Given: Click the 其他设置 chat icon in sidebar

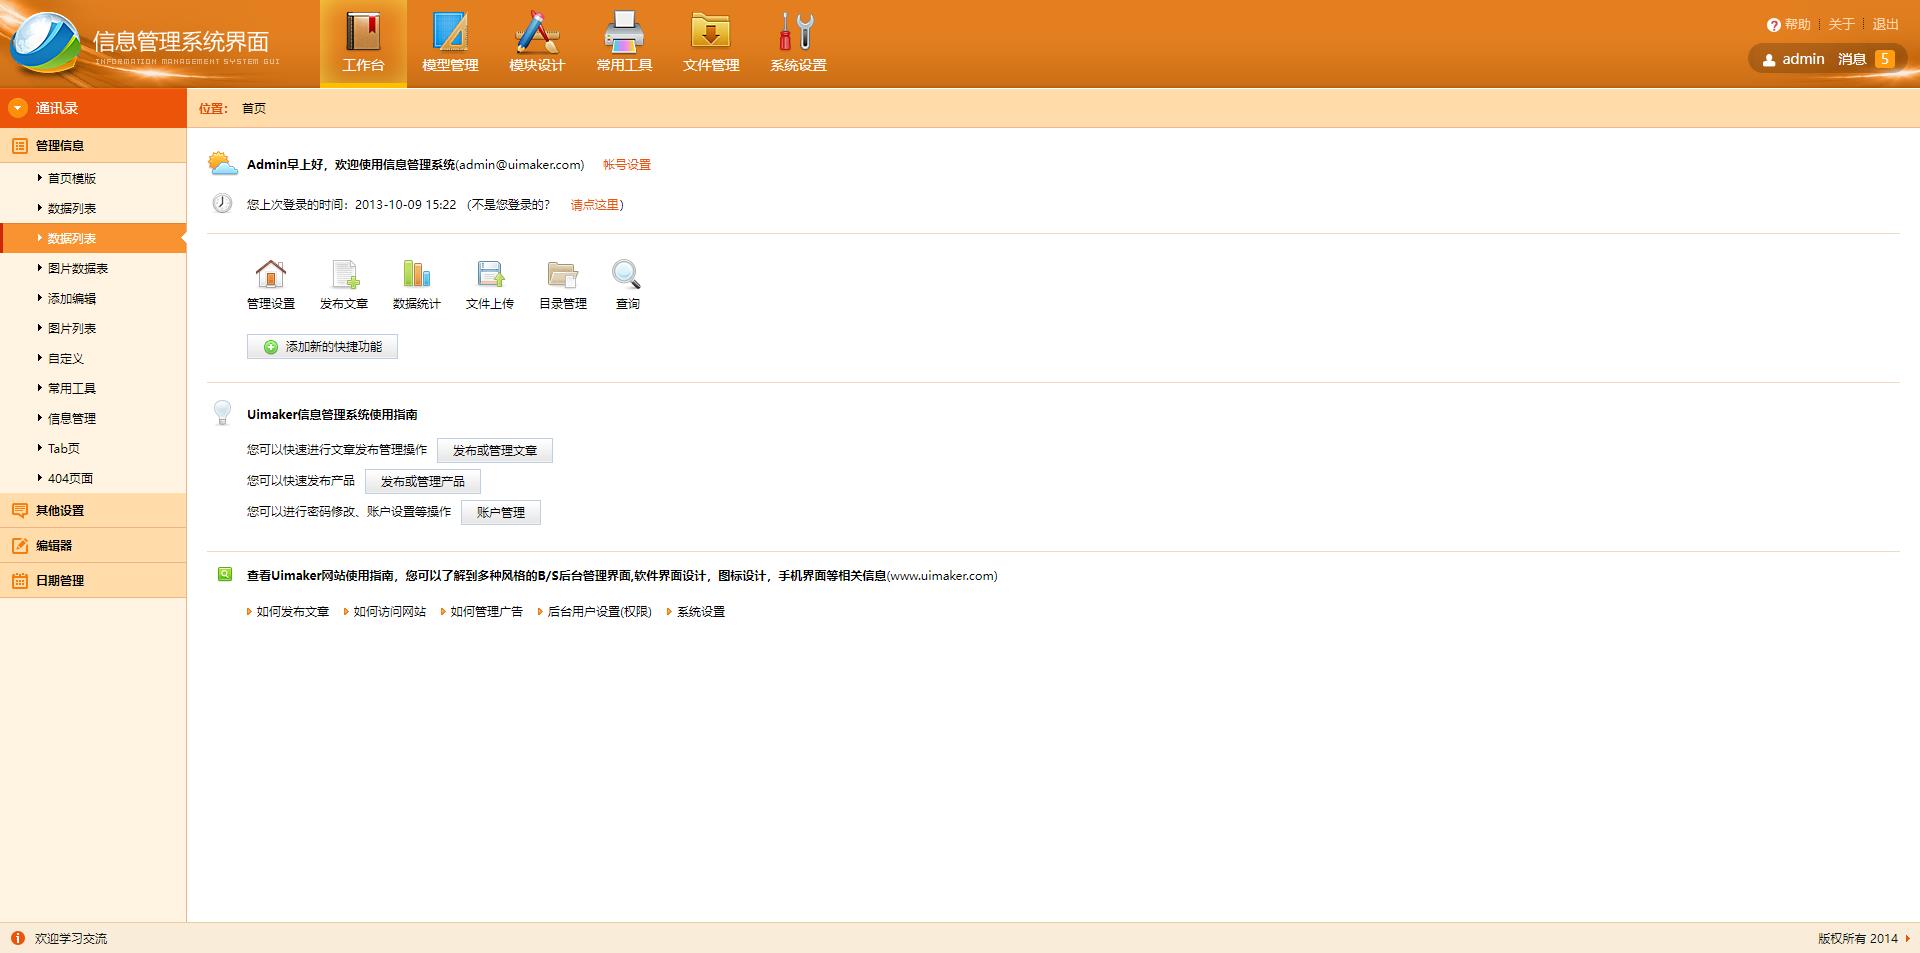Looking at the screenshot, I should 19,510.
